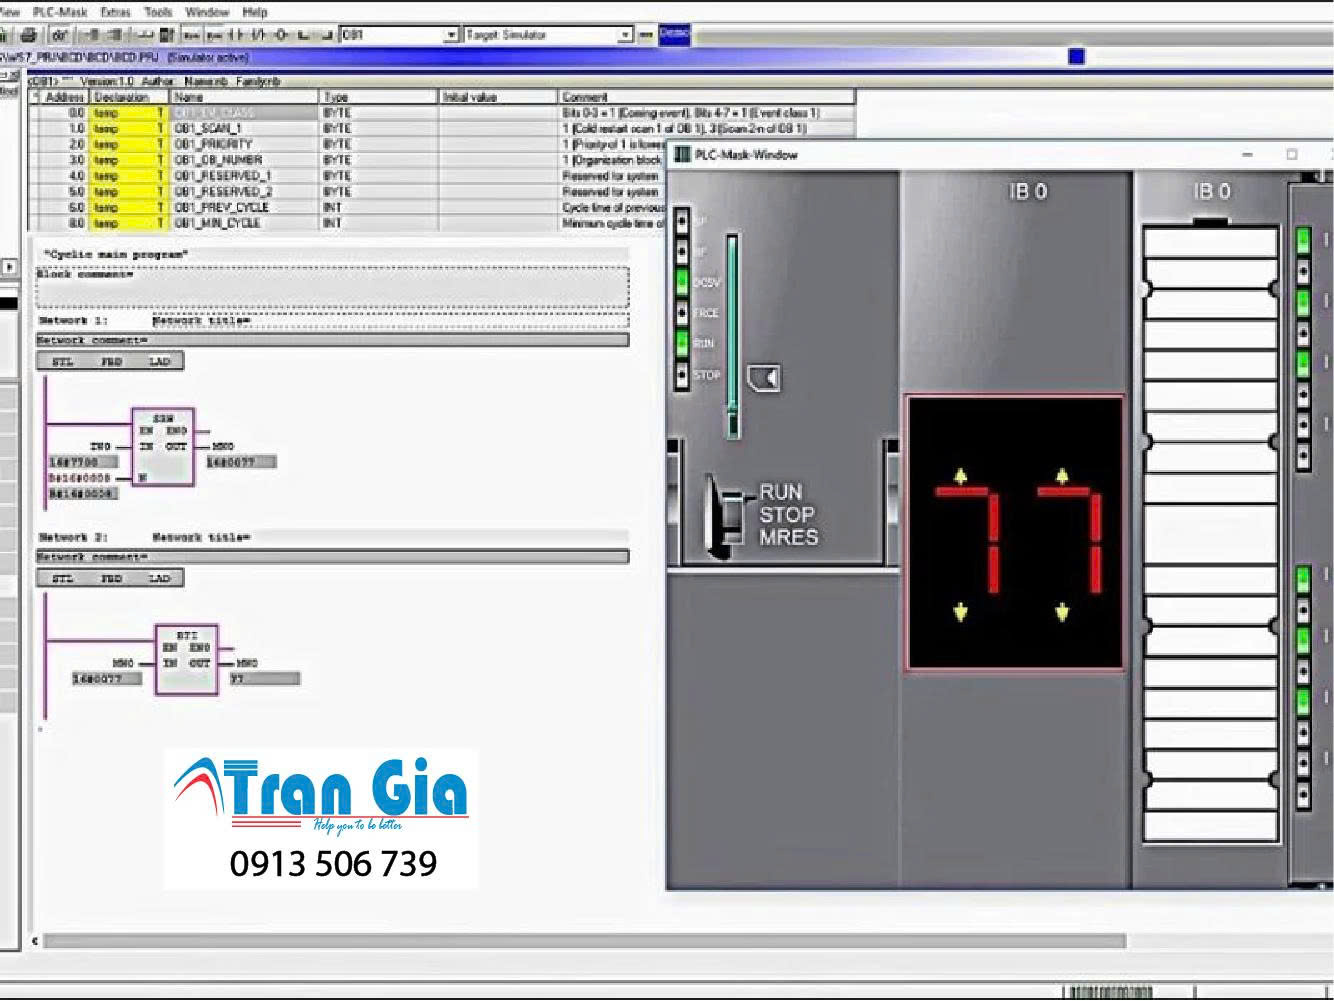
Task: Select the coil output tool
Action: [278, 34]
